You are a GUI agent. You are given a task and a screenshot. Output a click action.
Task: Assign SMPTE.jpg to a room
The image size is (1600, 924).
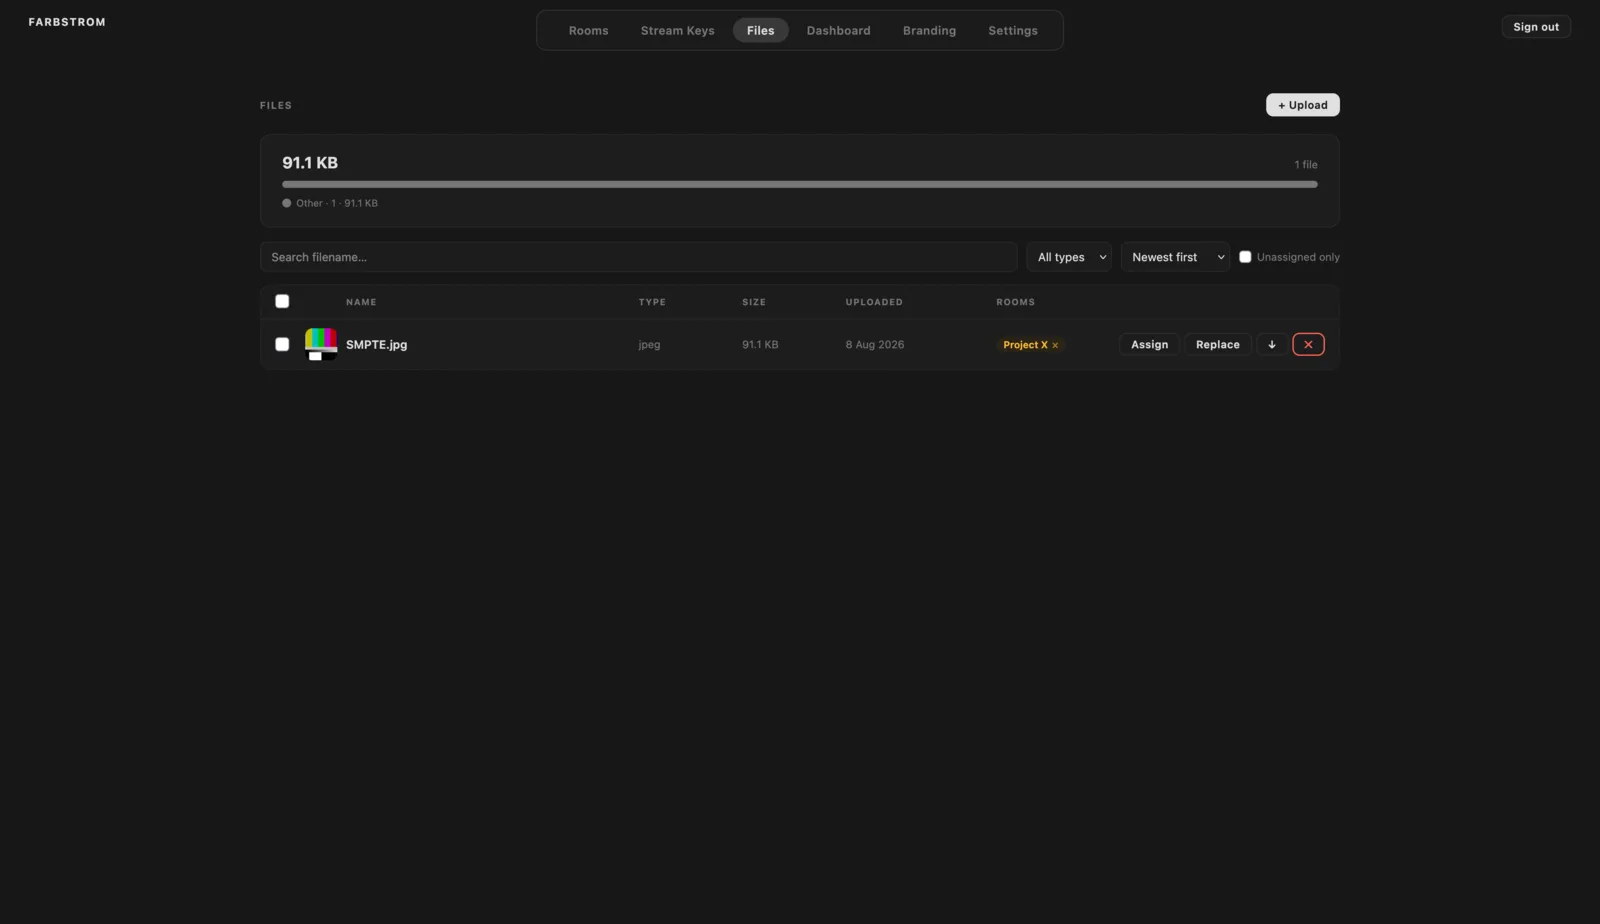[1149, 344]
